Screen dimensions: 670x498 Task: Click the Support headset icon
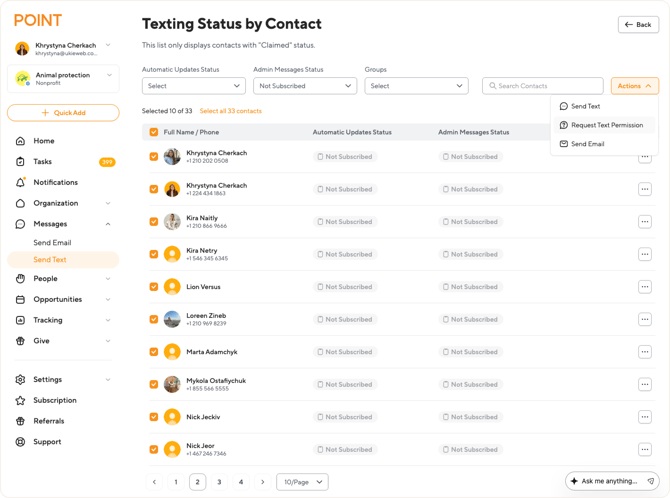20,442
